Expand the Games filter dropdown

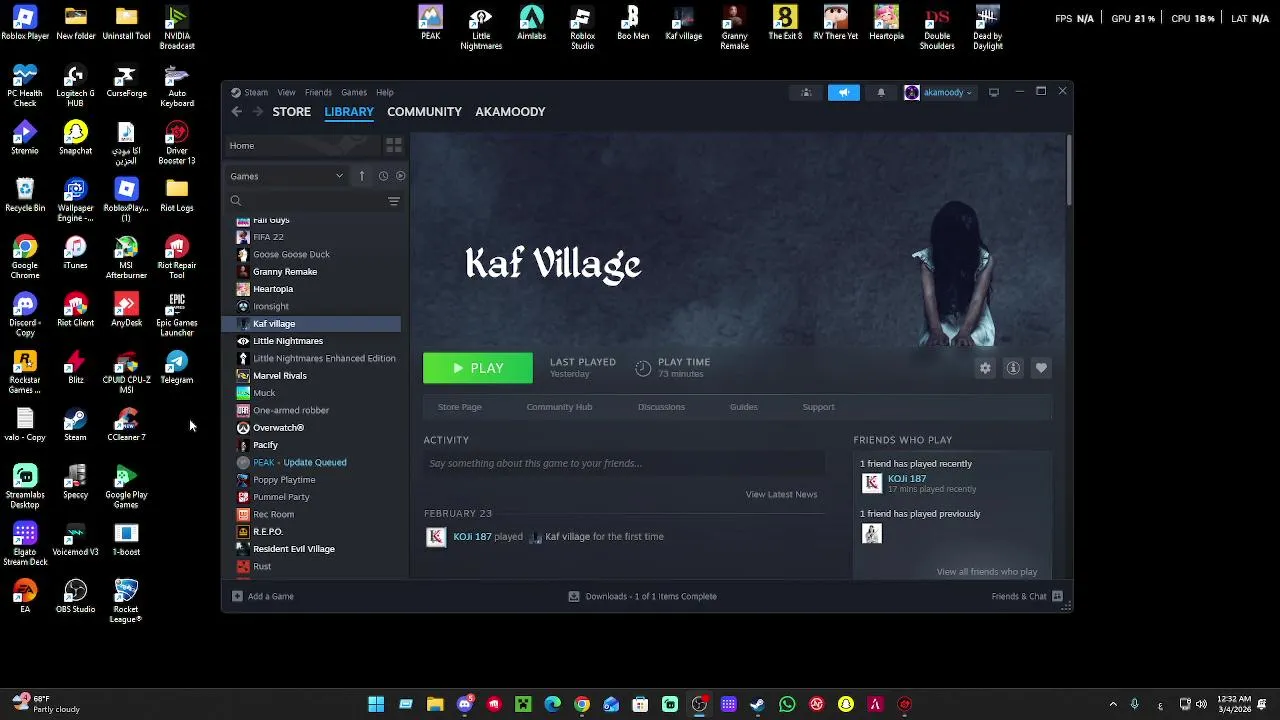pyautogui.click(x=287, y=176)
